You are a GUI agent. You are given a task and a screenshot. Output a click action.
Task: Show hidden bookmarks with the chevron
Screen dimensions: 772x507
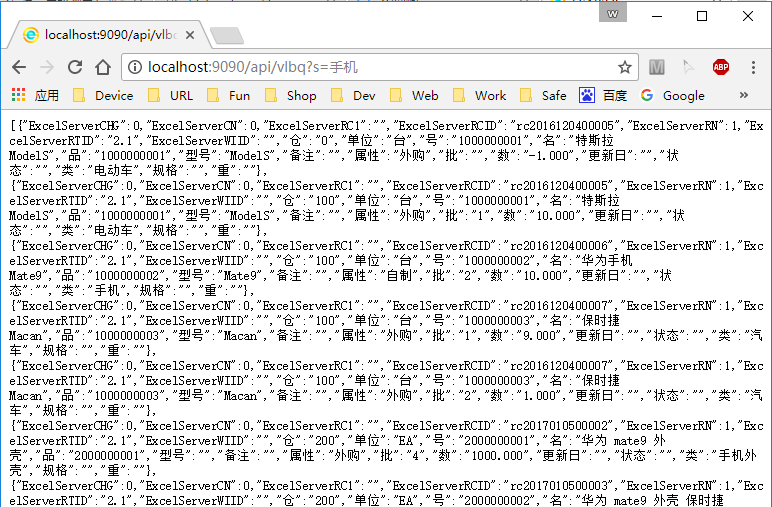743,95
